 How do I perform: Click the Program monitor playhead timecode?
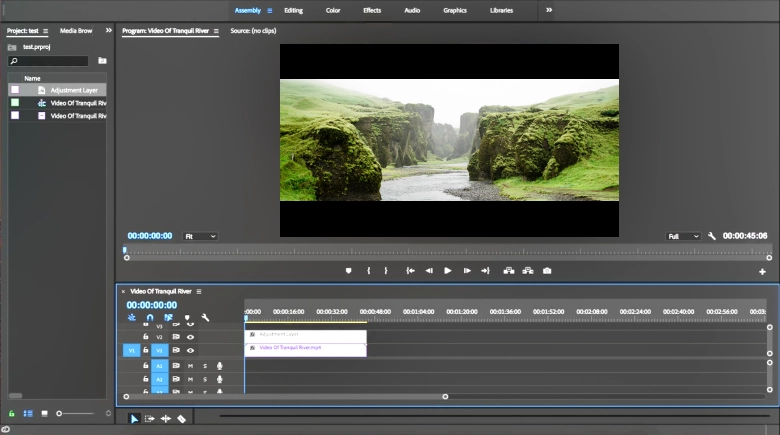point(150,236)
